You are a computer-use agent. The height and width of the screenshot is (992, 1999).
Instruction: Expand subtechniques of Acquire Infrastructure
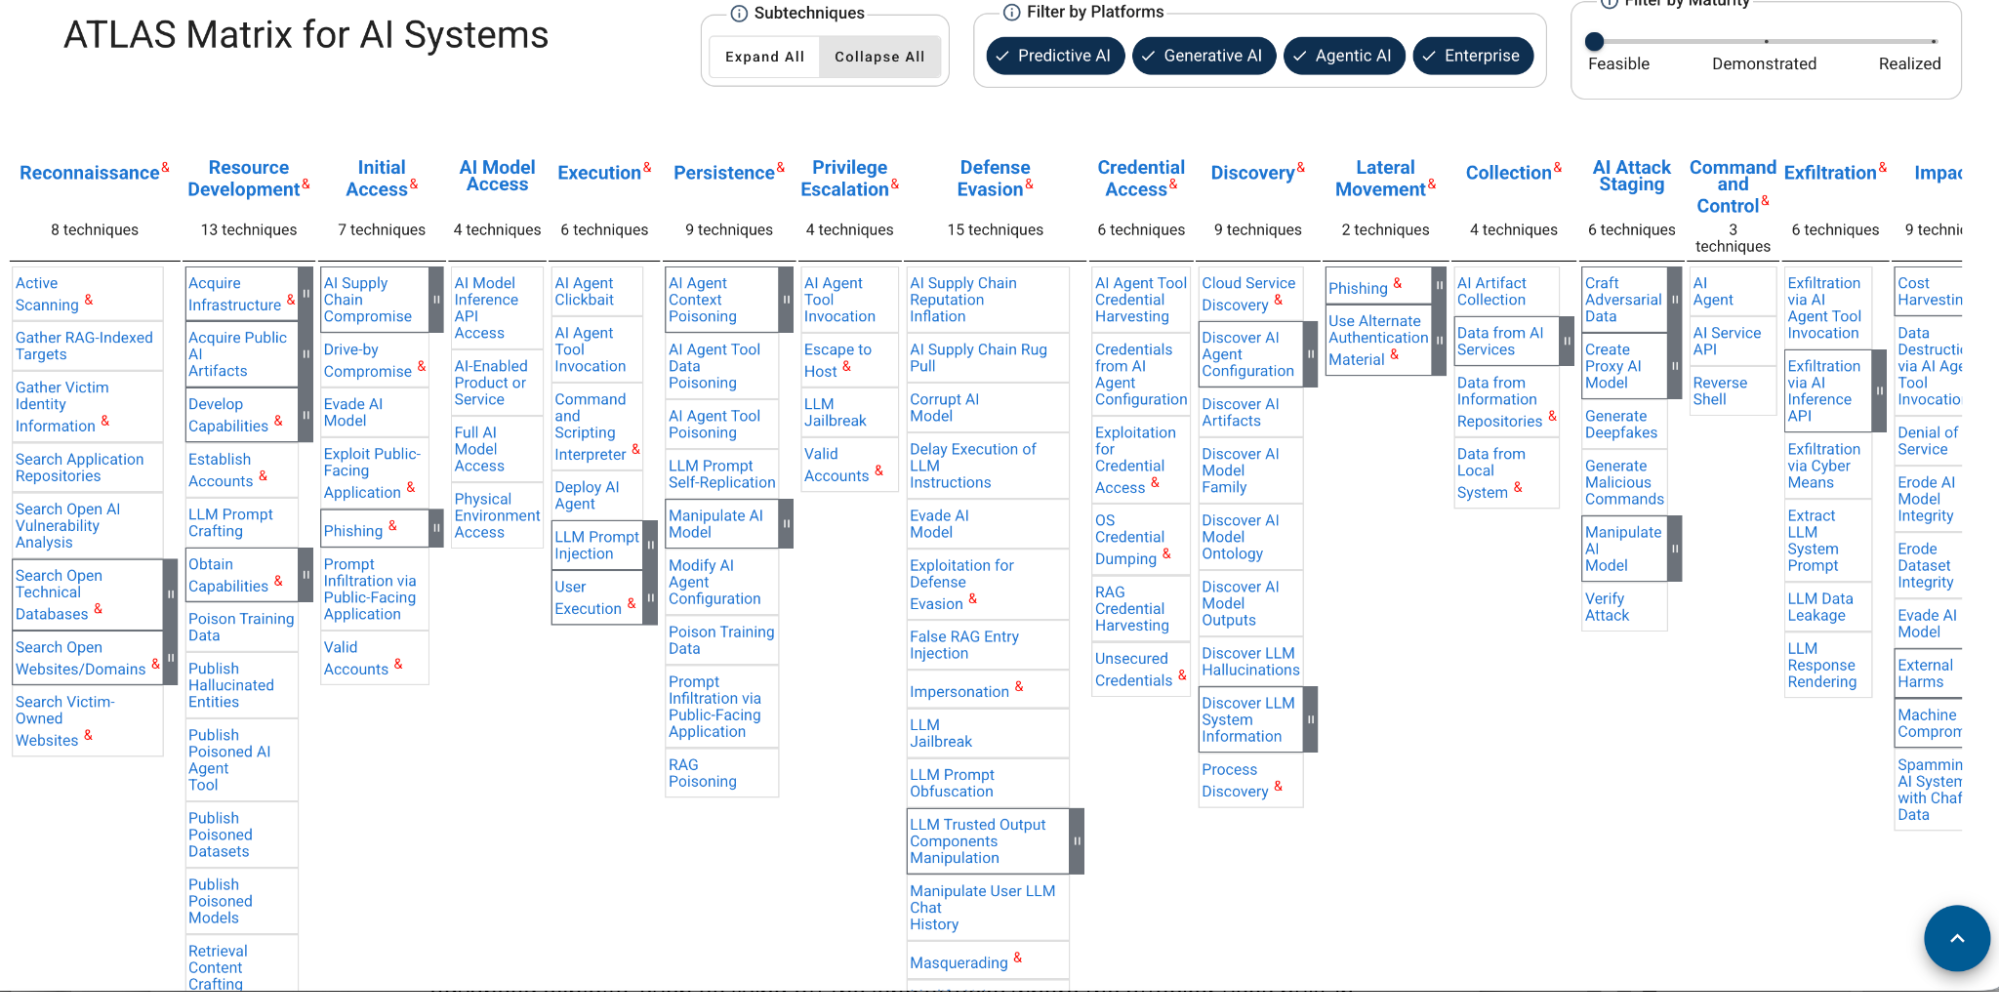coord(306,294)
